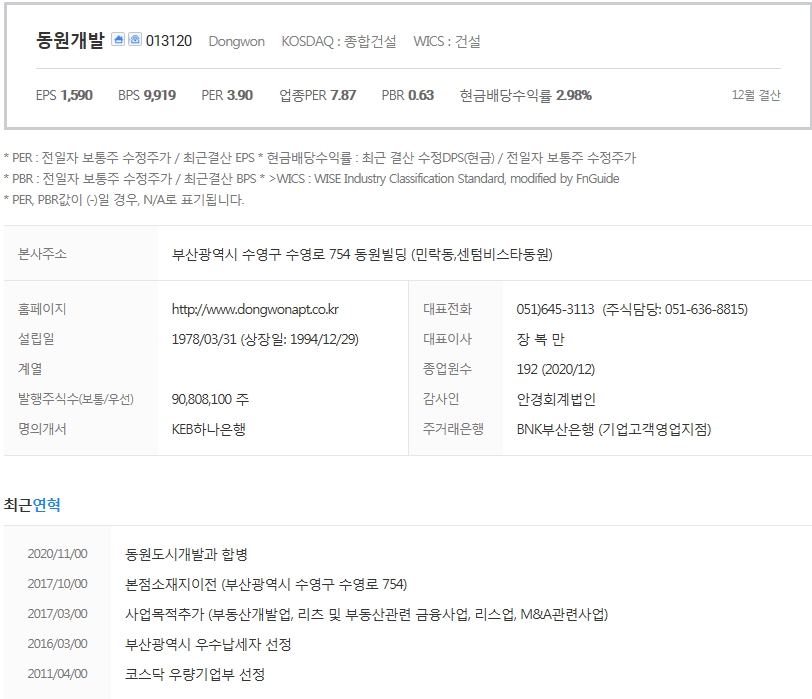
Task: Click the CEO name 장 복 만
Action: [540, 340]
